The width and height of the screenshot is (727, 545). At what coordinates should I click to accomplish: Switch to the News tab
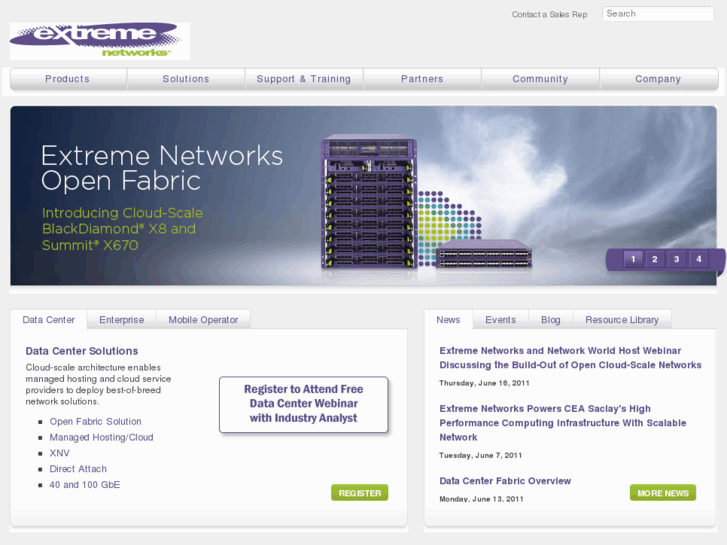(x=448, y=320)
